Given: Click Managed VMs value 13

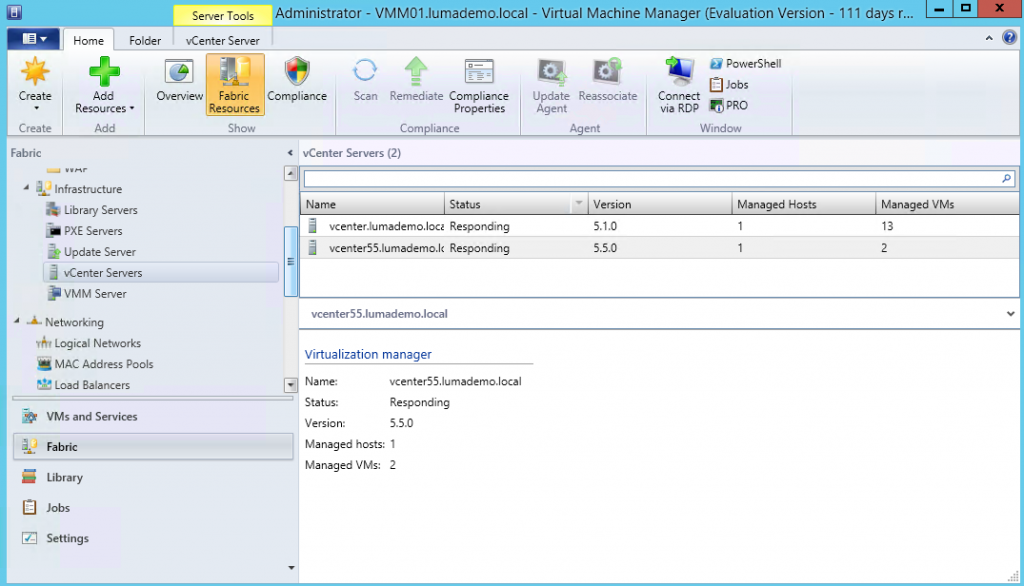Looking at the screenshot, I should tap(886, 226).
